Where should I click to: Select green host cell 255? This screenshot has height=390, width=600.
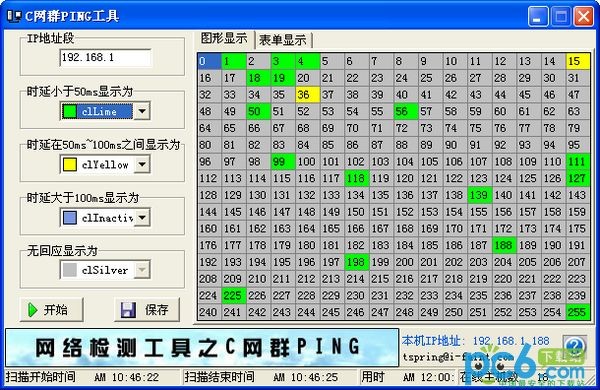click(x=578, y=312)
